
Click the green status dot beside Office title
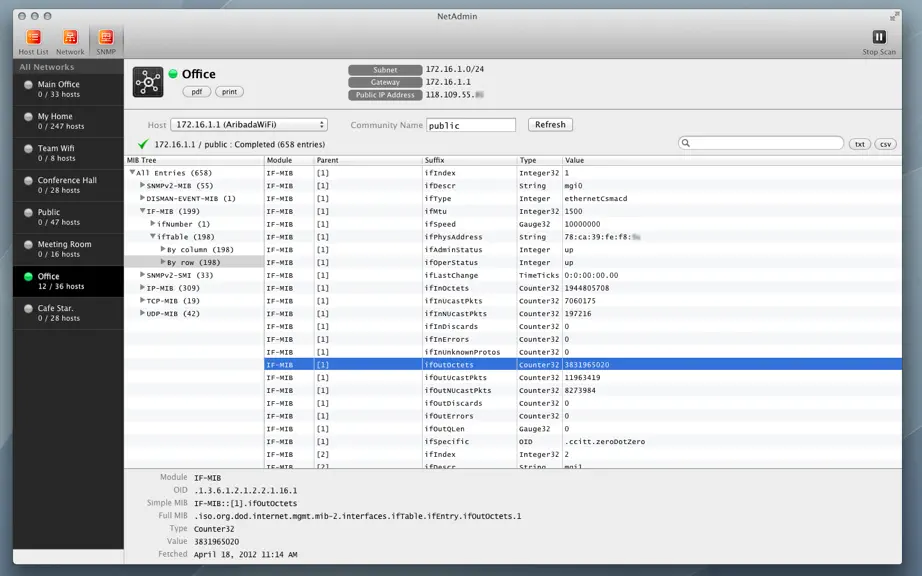pos(173,73)
